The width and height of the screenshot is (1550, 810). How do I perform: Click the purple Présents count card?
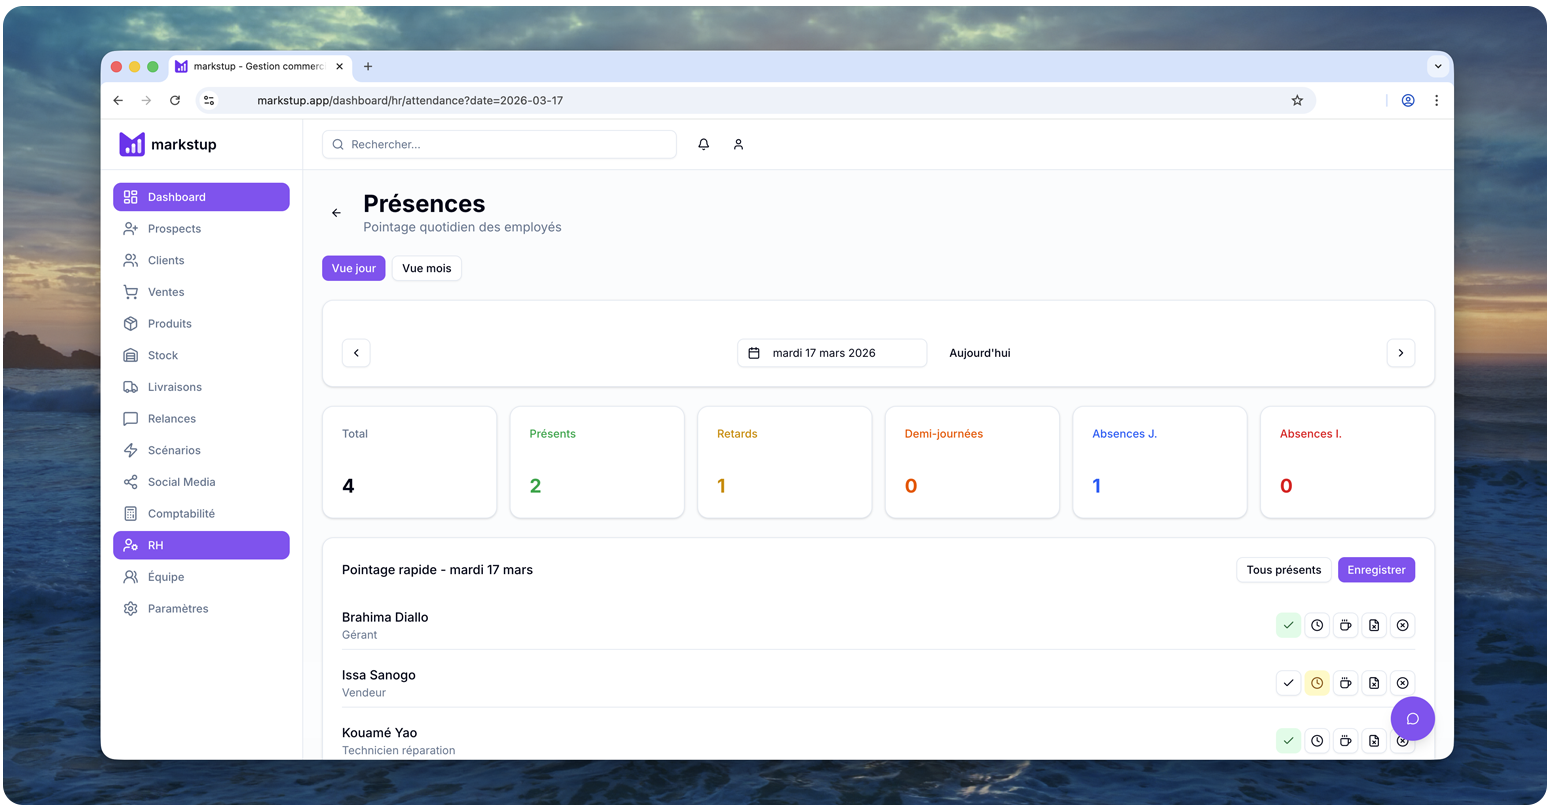597,462
